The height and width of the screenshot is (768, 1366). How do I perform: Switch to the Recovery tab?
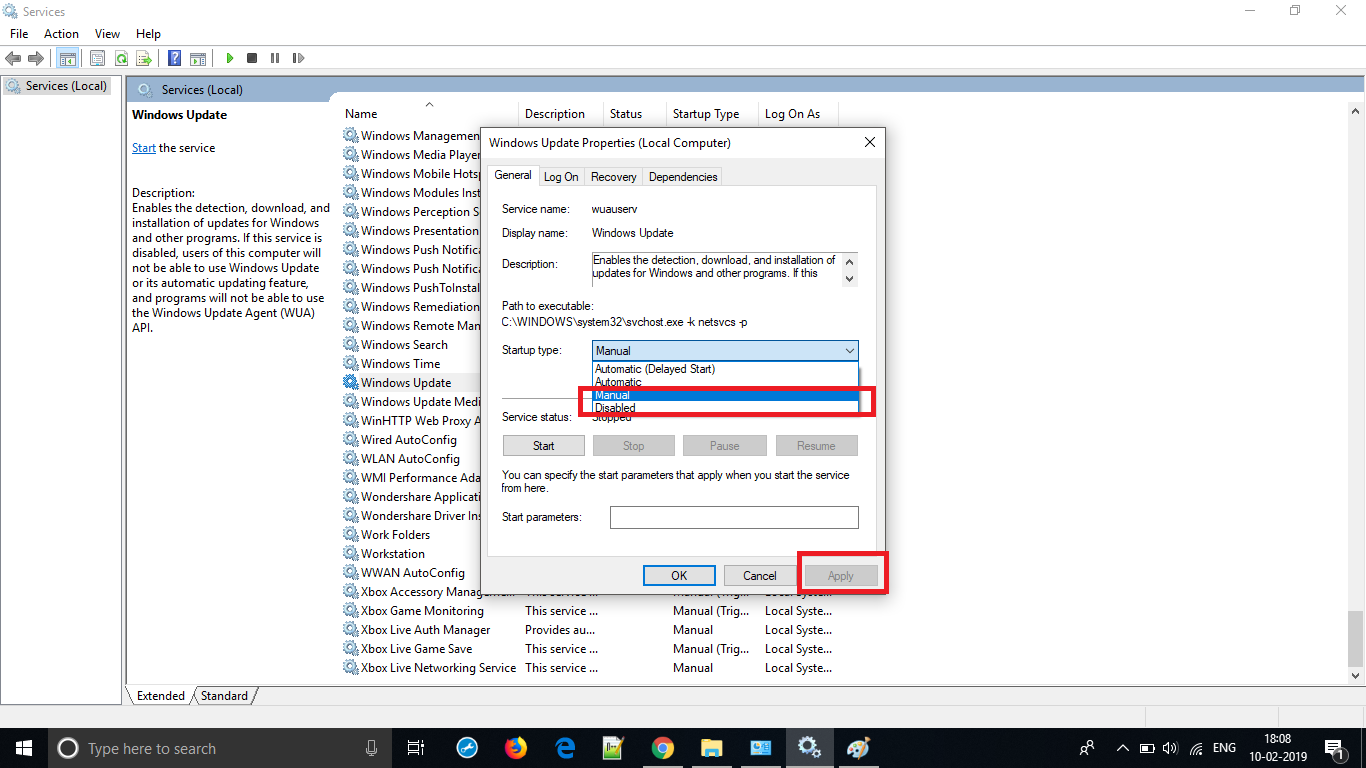(614, 177)
